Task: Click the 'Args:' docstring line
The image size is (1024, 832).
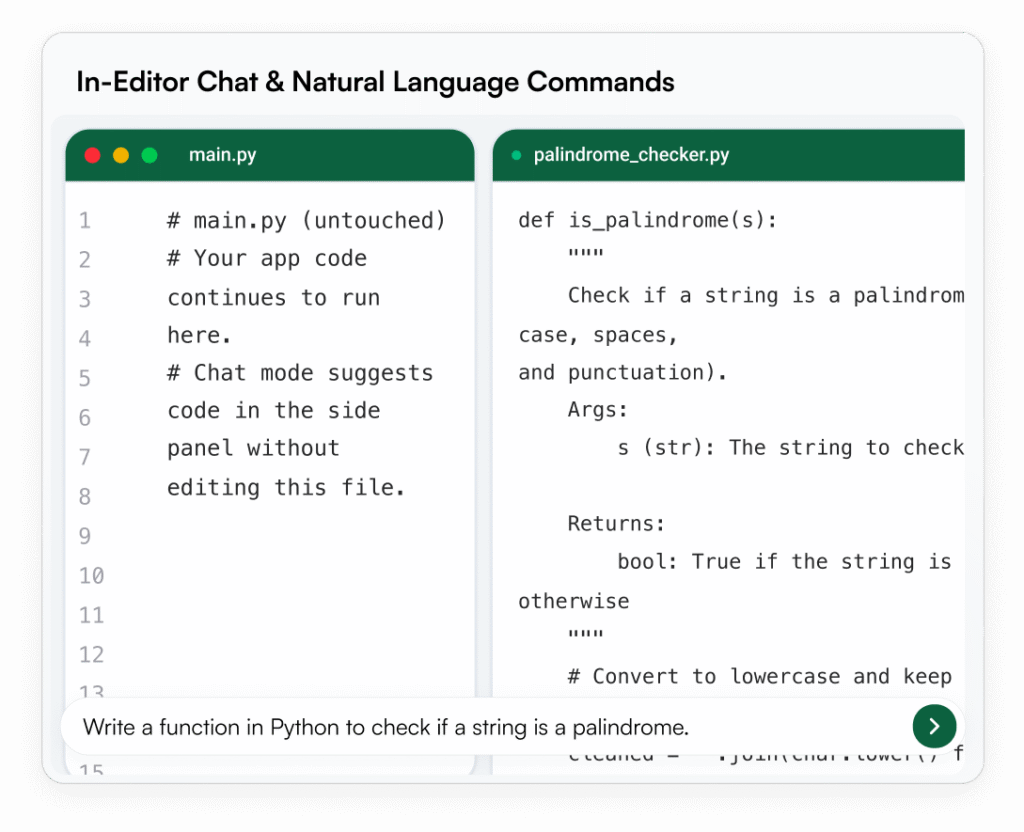Action: click(x=600, y=410)
